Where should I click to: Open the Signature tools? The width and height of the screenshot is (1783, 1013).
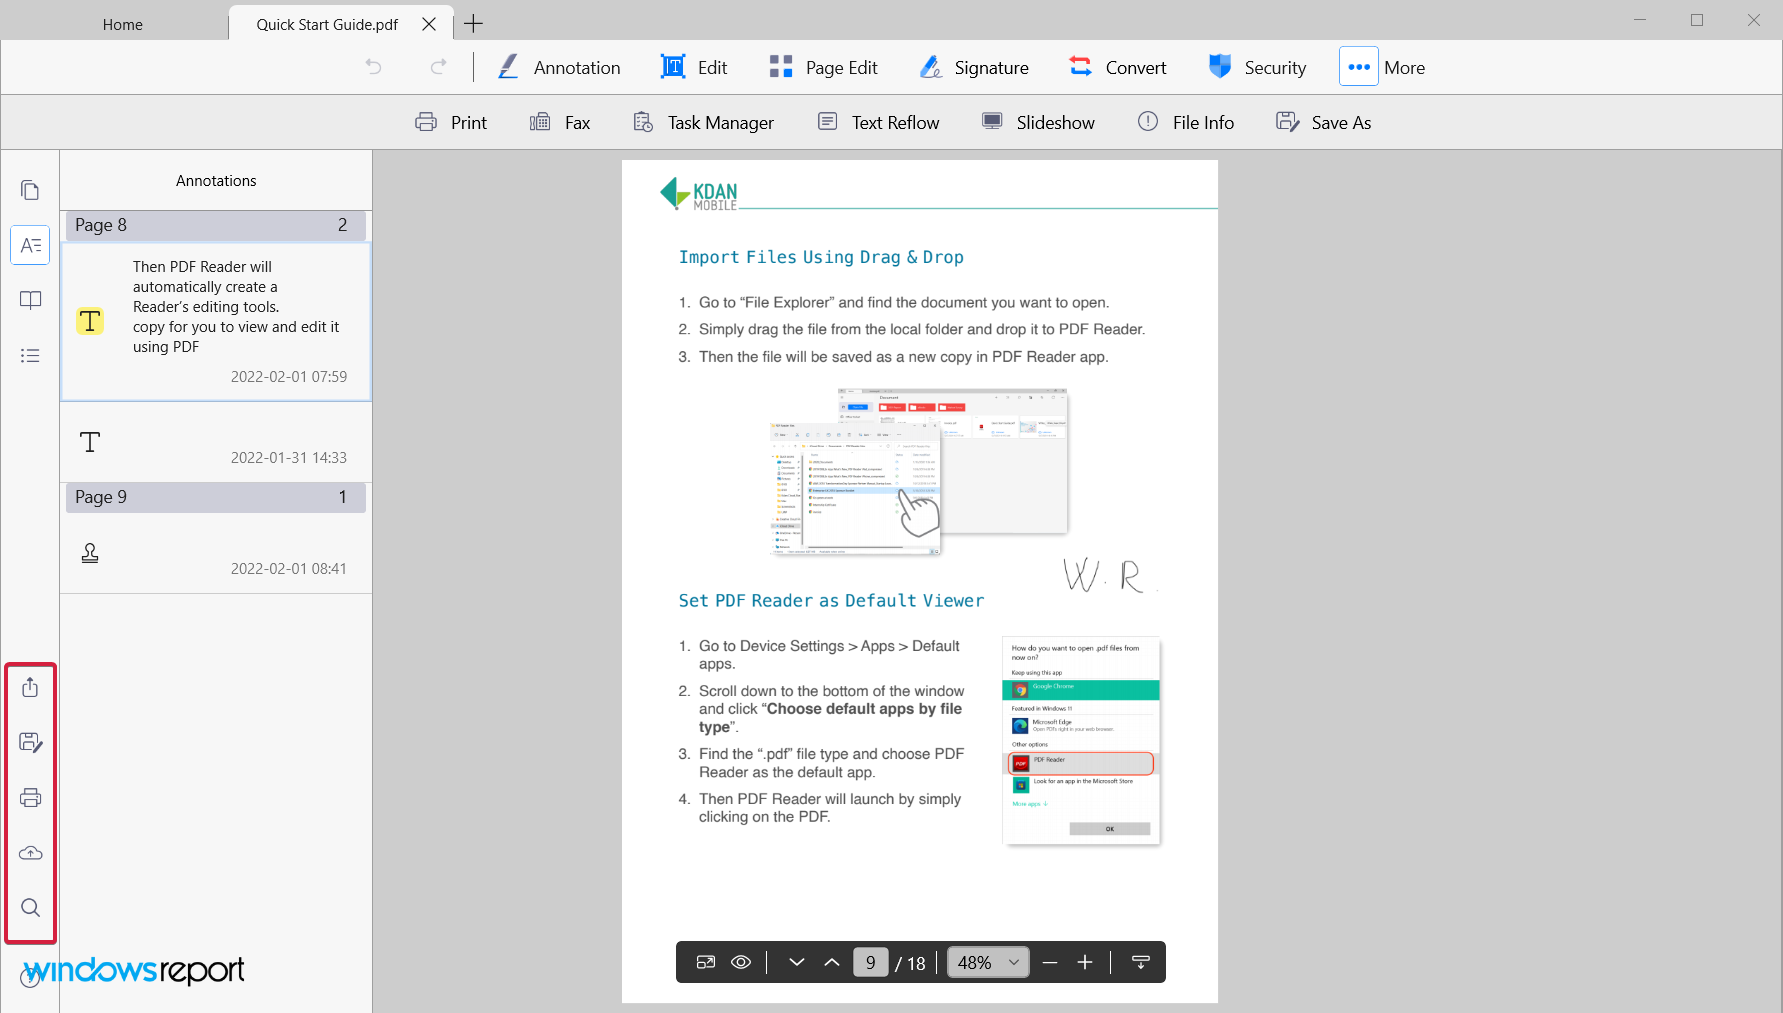974,67
